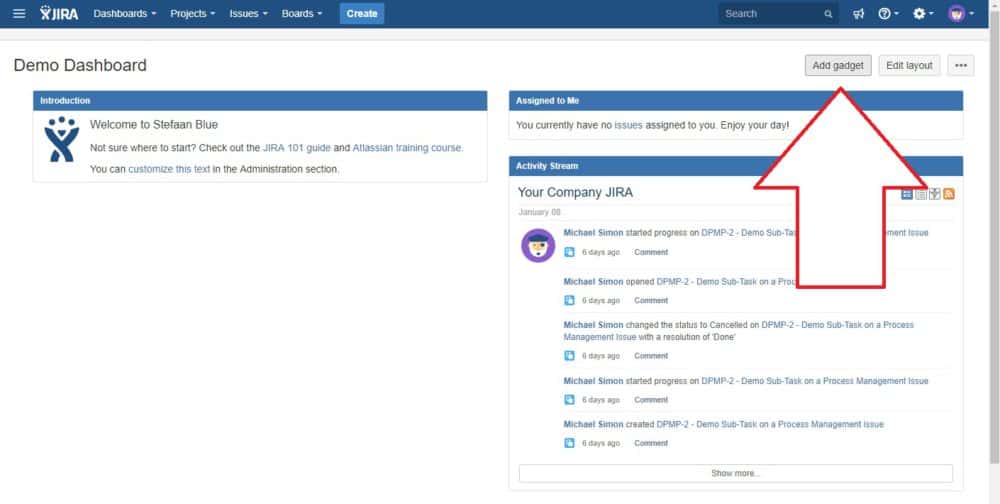Expand the Projects menu

point(193,13)
